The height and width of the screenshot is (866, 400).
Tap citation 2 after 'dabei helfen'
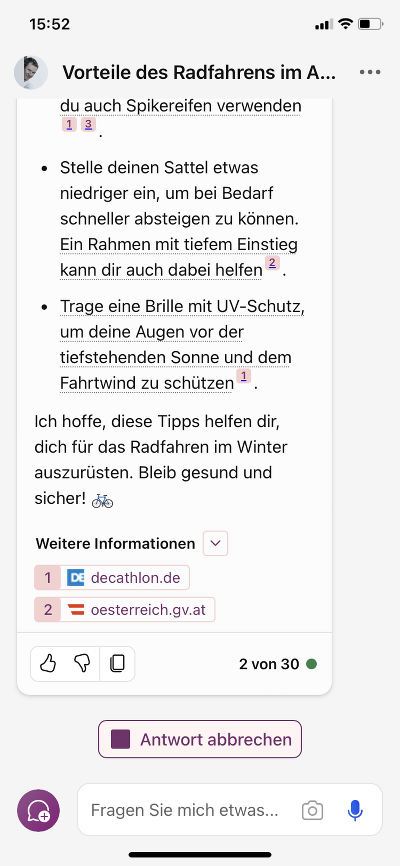click(272, 263)
